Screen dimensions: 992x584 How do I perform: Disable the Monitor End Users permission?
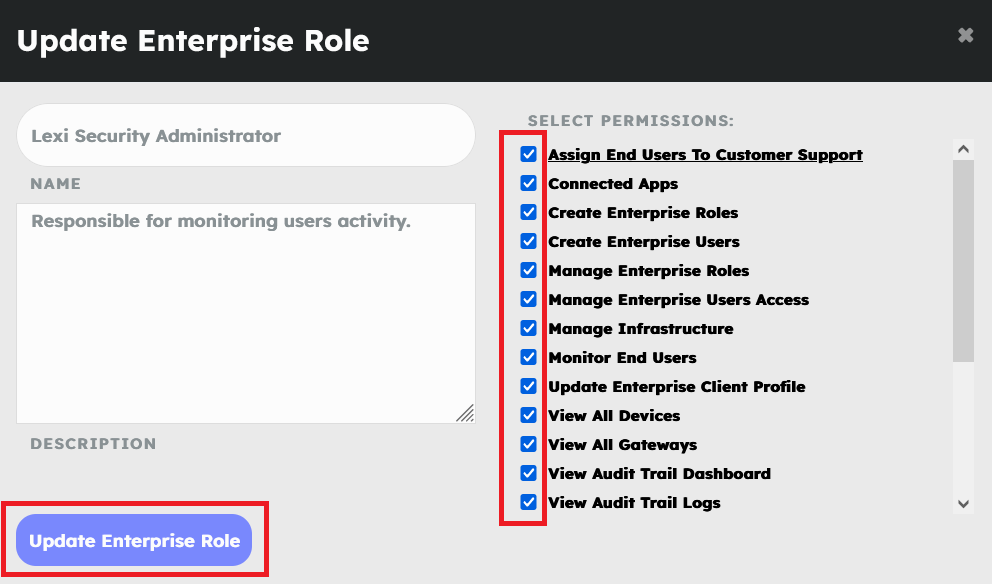[x=529, y=358]
